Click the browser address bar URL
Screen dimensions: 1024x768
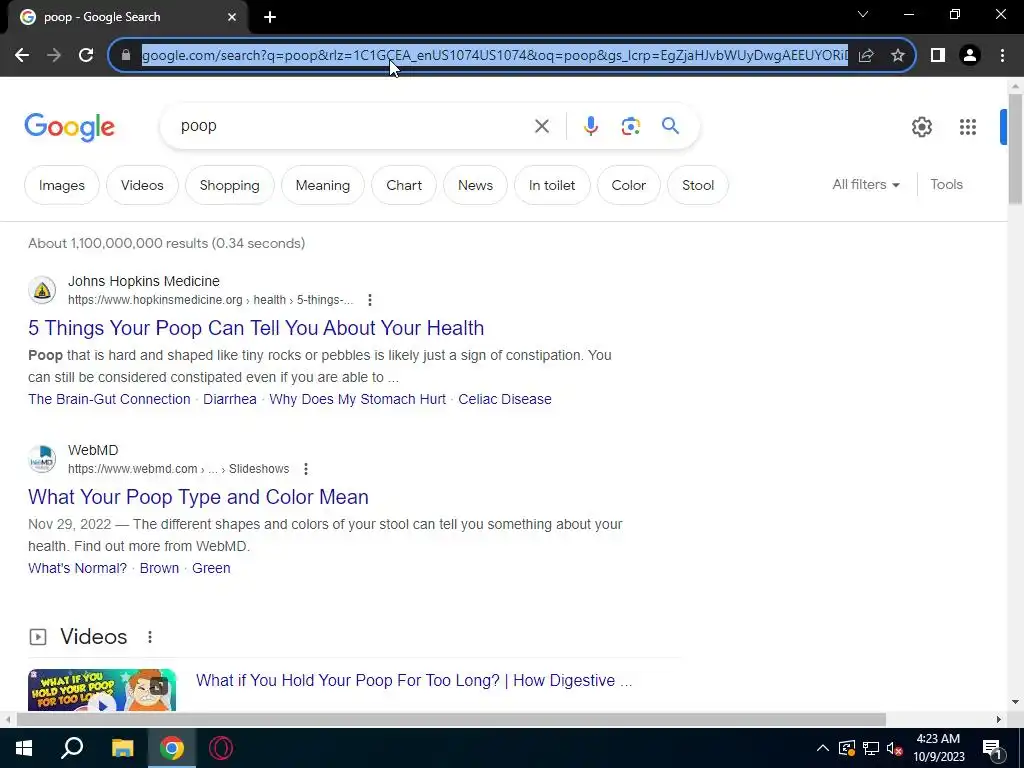pyautogui.click(x=494, y=56)
